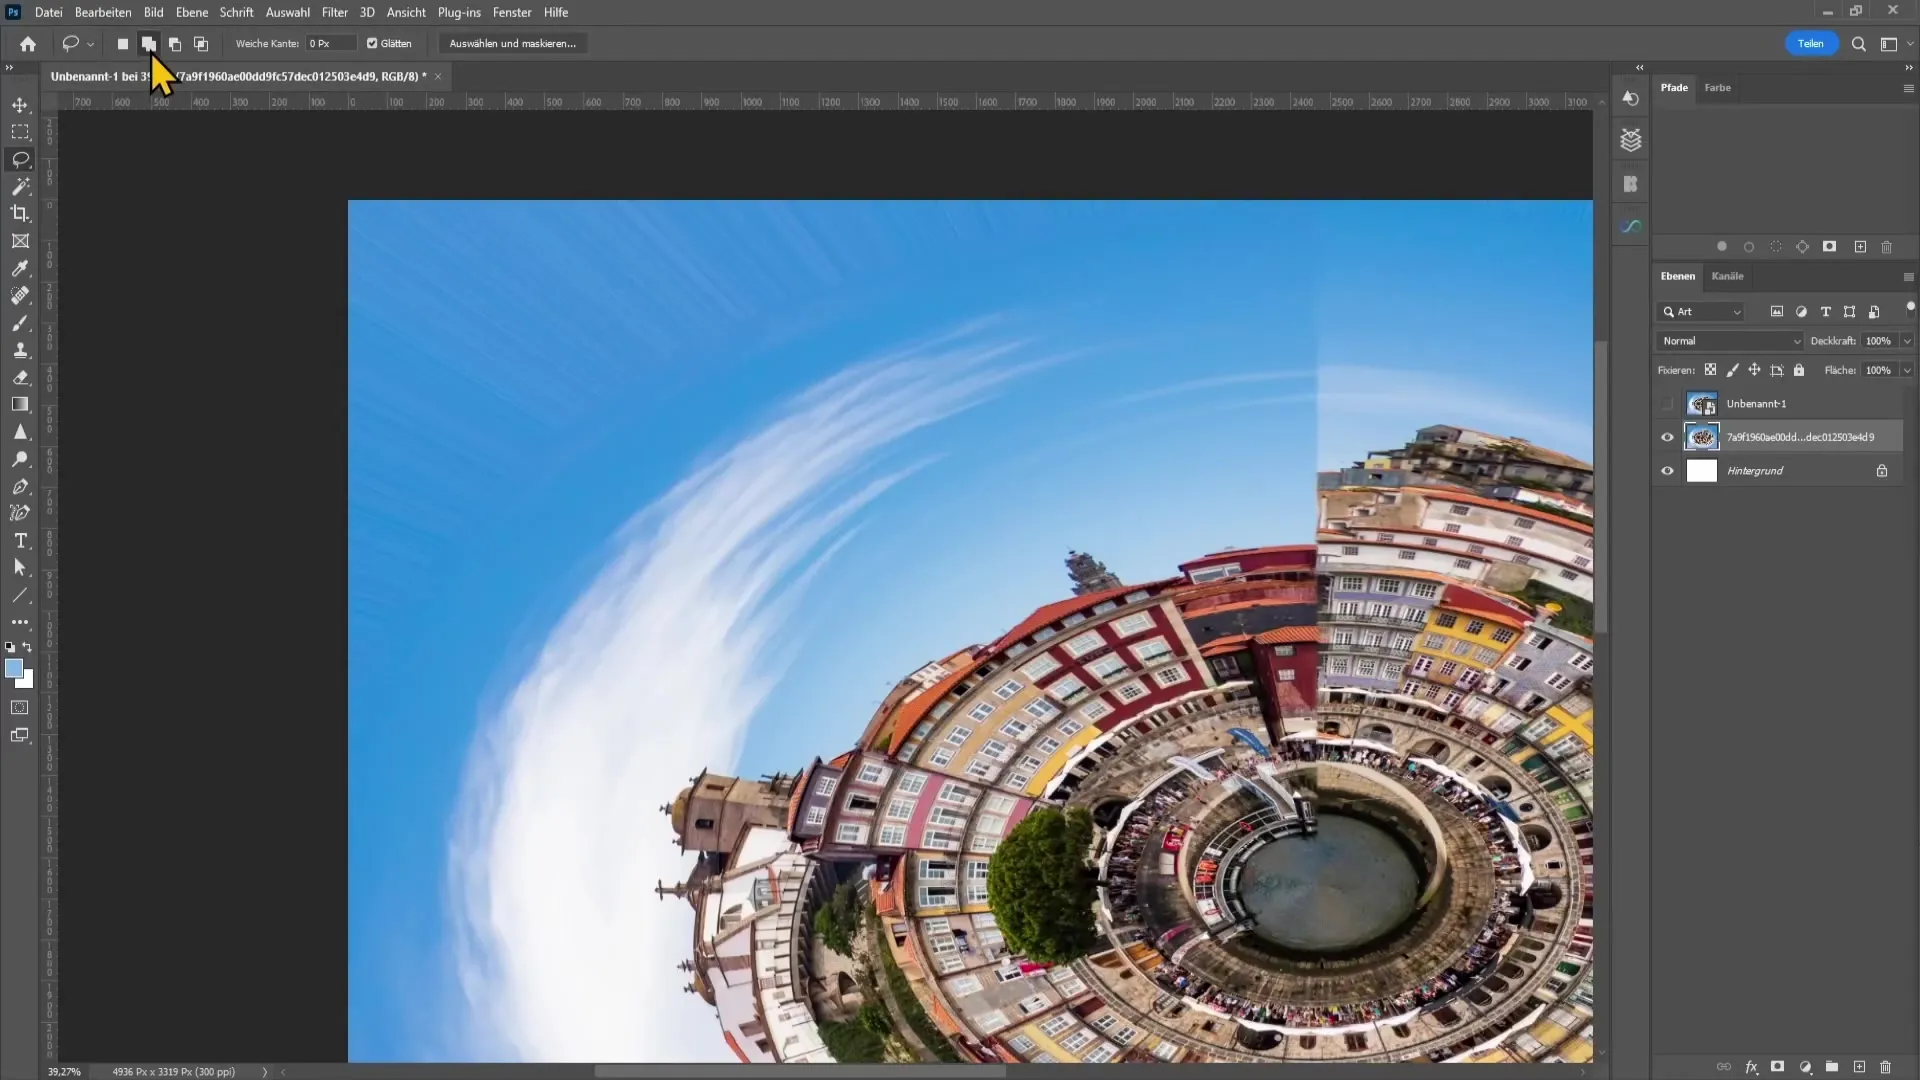Select the Hintergrund layer thumbnail
1920x1080 pixels.
[1702, 471]
